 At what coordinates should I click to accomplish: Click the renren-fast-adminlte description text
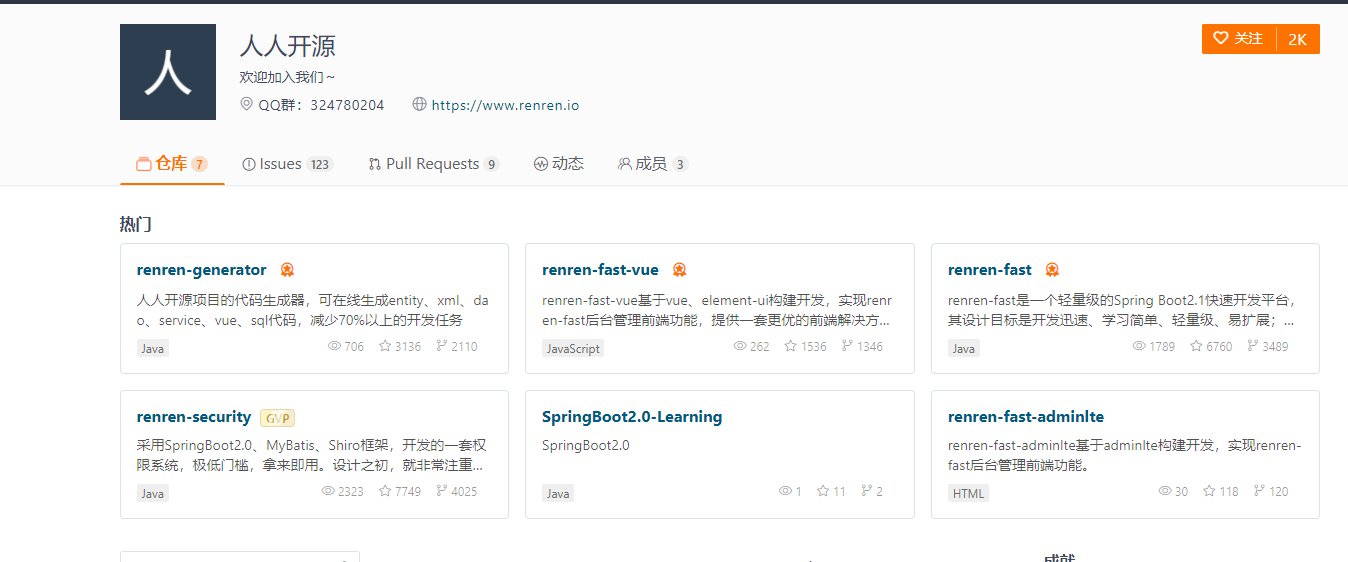pos(1125,455)
